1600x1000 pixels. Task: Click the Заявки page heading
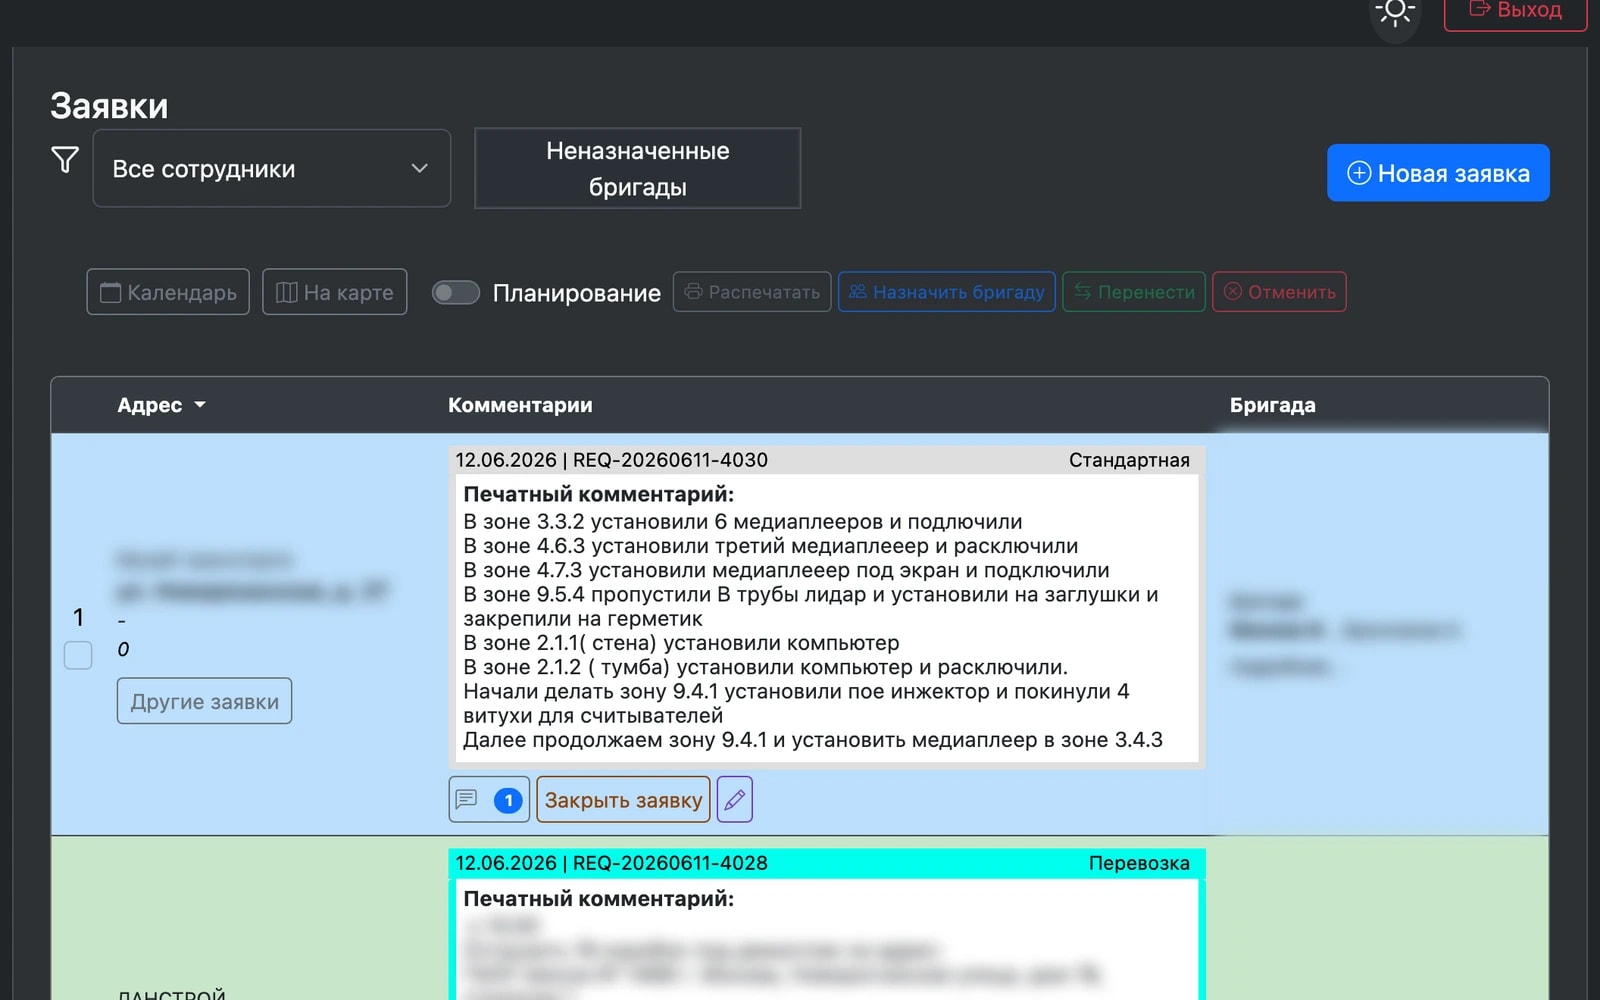(109, 106)
